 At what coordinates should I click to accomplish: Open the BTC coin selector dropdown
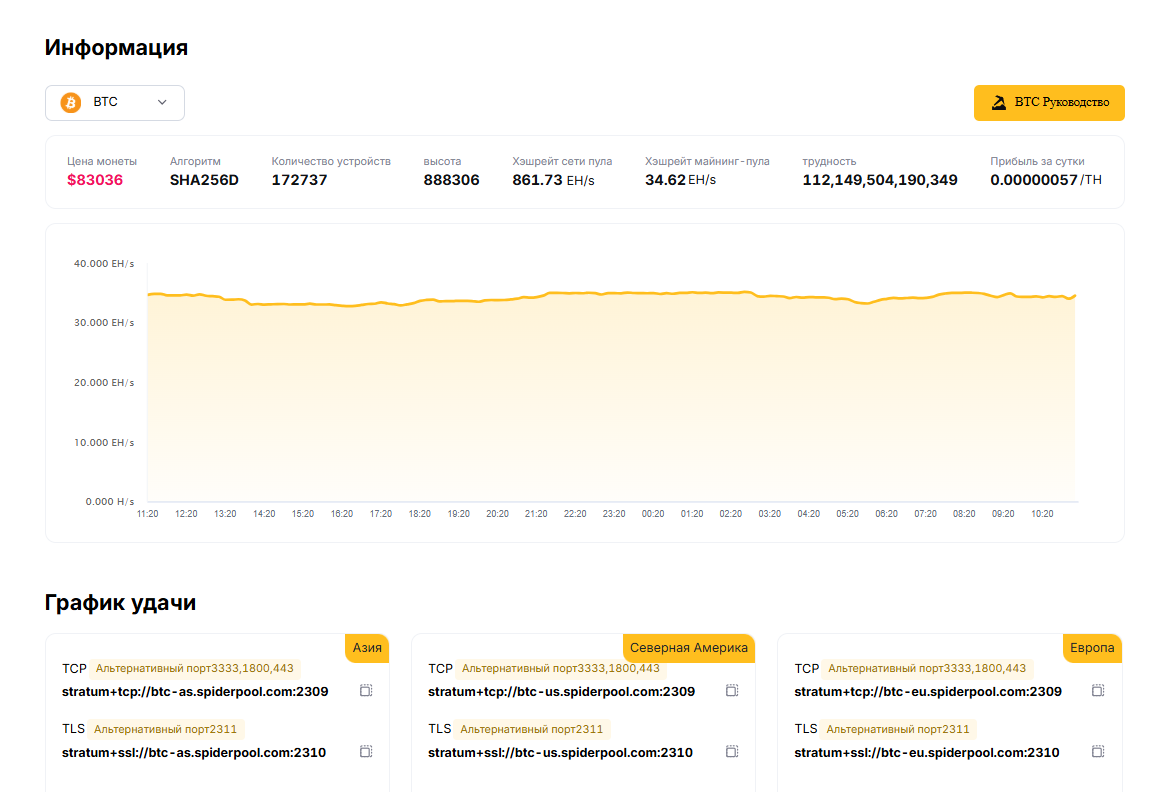pyautogui.click(x=114, y=103)
